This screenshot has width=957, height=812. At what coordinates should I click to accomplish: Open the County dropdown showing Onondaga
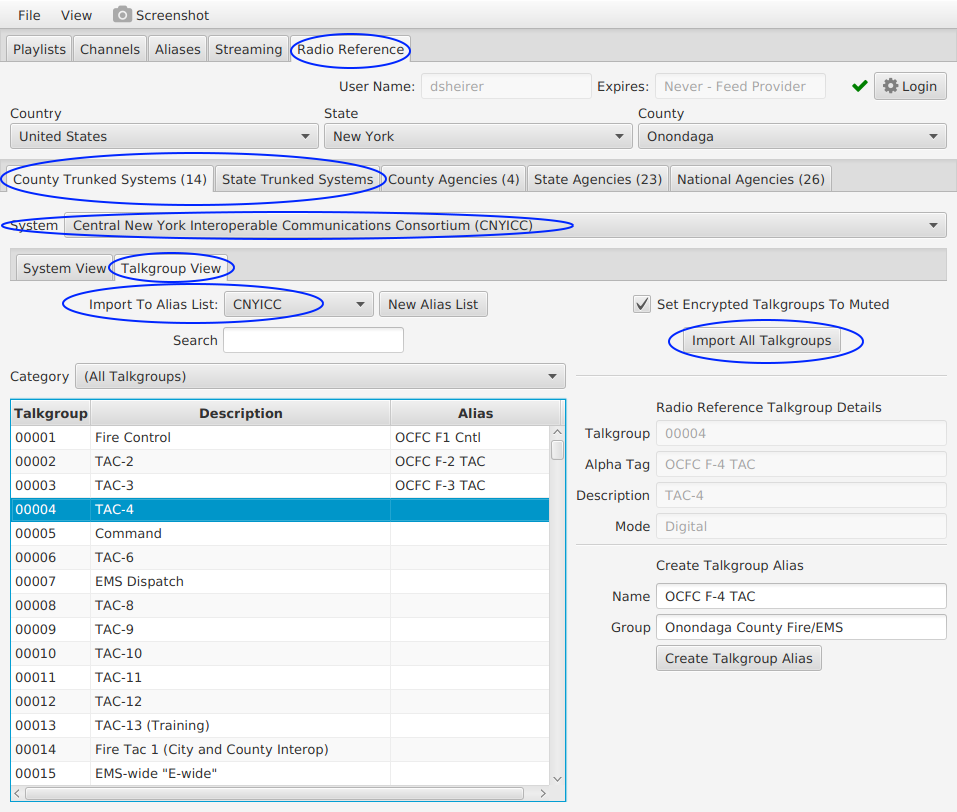pos(792,136)
